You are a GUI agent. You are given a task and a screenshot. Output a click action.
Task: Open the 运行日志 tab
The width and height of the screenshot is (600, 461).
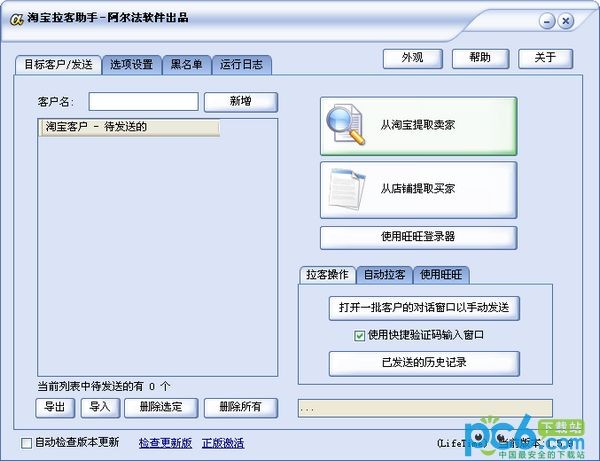(x=241, y=64)
